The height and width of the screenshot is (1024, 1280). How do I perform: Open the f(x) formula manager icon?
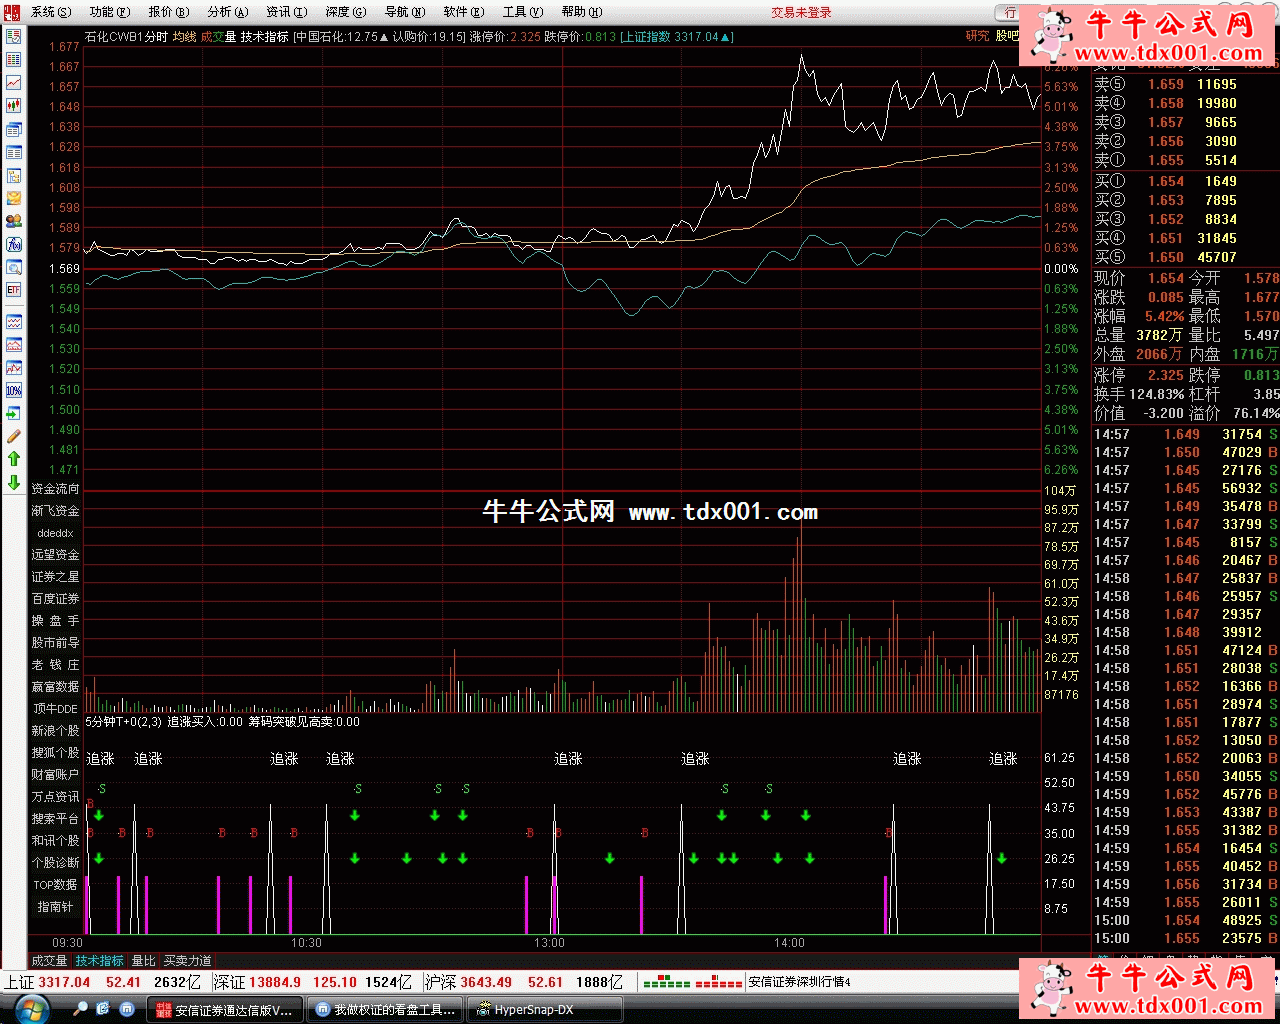[x=14, y=244]
